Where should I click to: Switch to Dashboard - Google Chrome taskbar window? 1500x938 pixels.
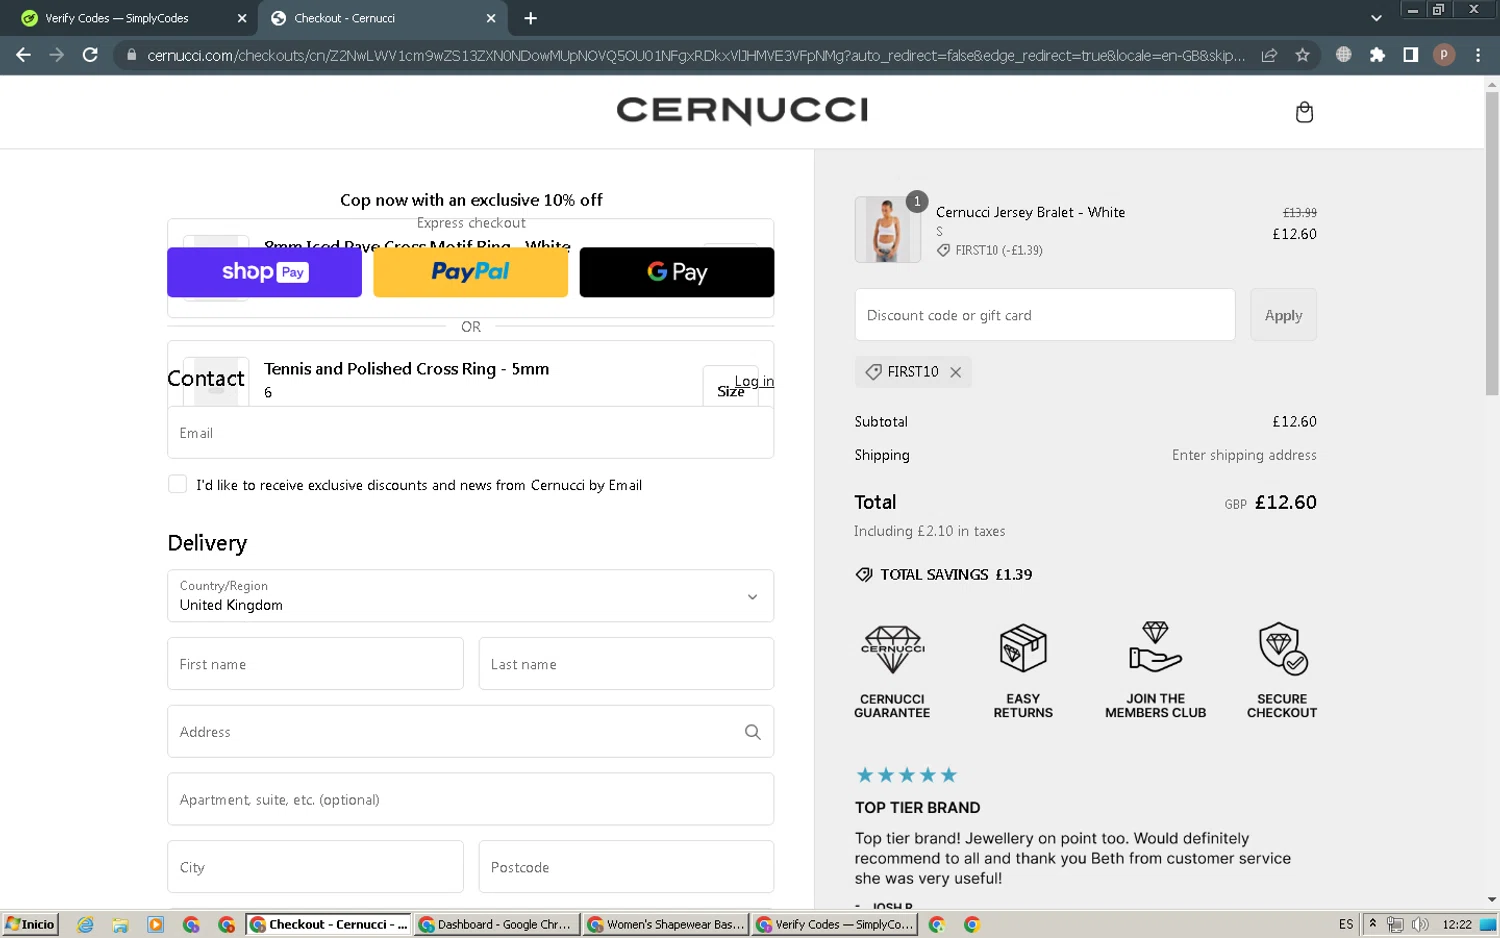click(495, 925)
